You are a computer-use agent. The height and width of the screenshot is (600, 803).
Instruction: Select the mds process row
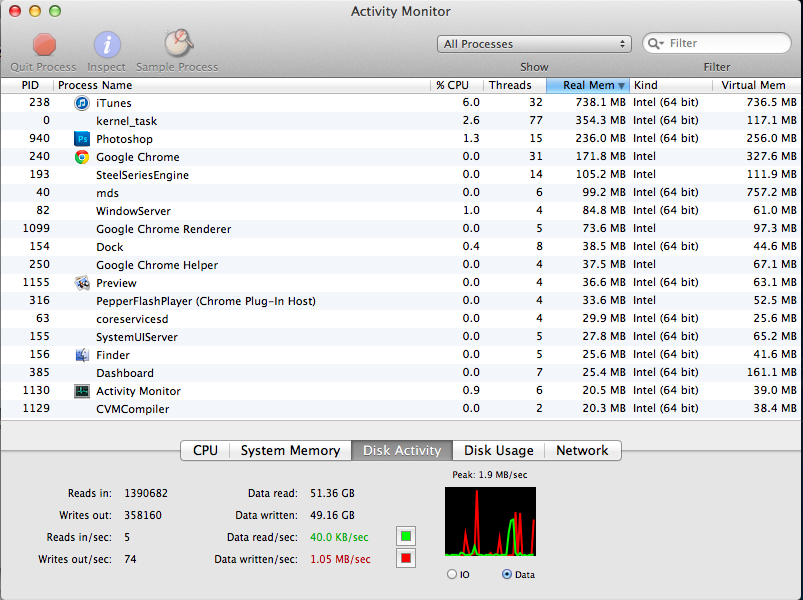tap(402, 193)
